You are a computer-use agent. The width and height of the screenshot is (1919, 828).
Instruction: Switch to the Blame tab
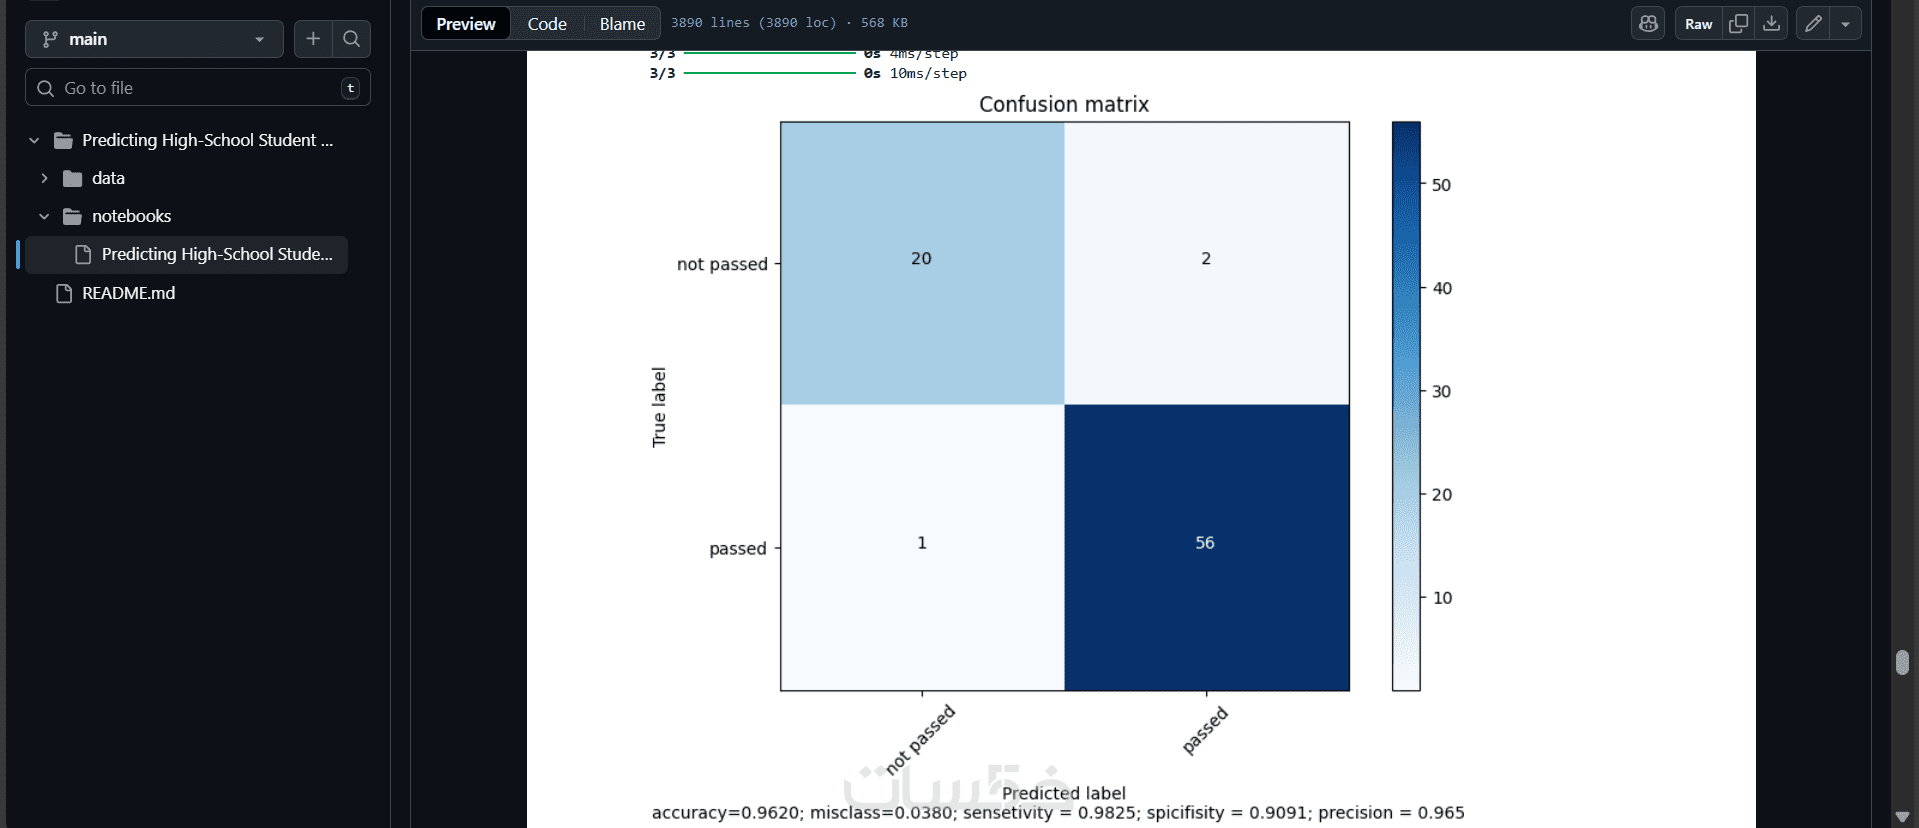click(x=622, y=24)
